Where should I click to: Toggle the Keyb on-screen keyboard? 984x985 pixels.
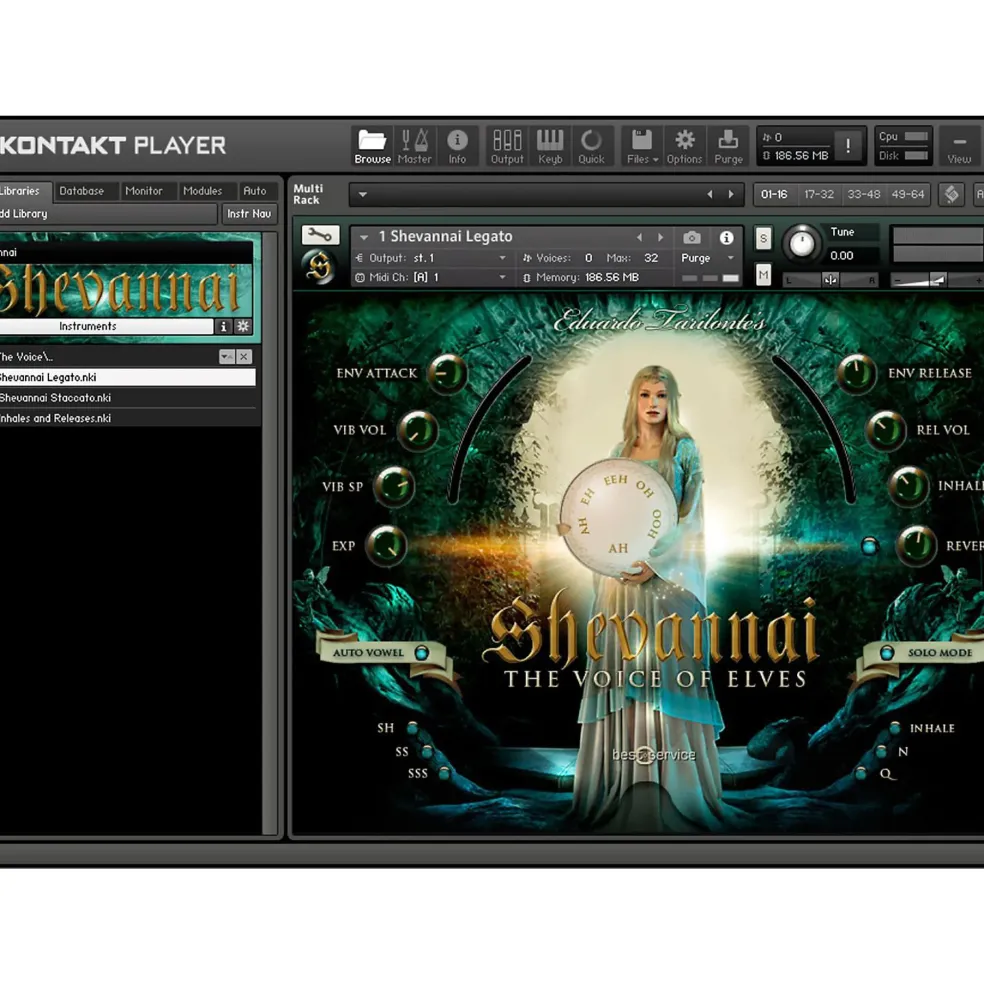tap(550, 146)
